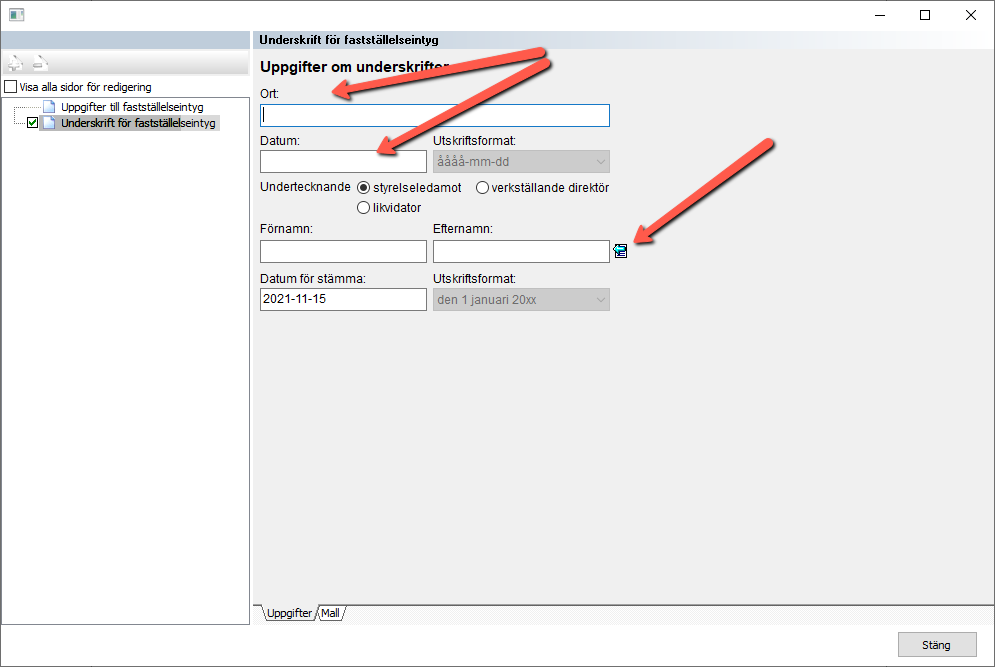Click the 'Datum för stämma:' label
The width and height of the screenshot is (995, 667).
(313, 279)
